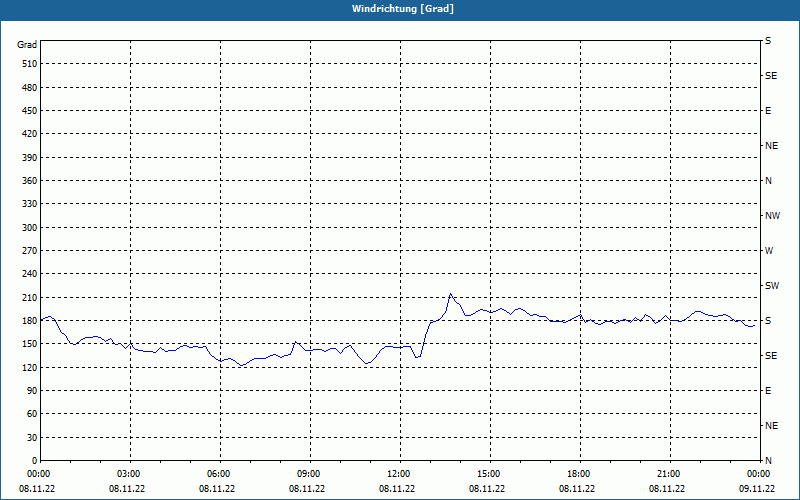Viewport: 800px width, 500px height.
Task: Click the 18:00 time label
Action: click(x=580, y=474)
